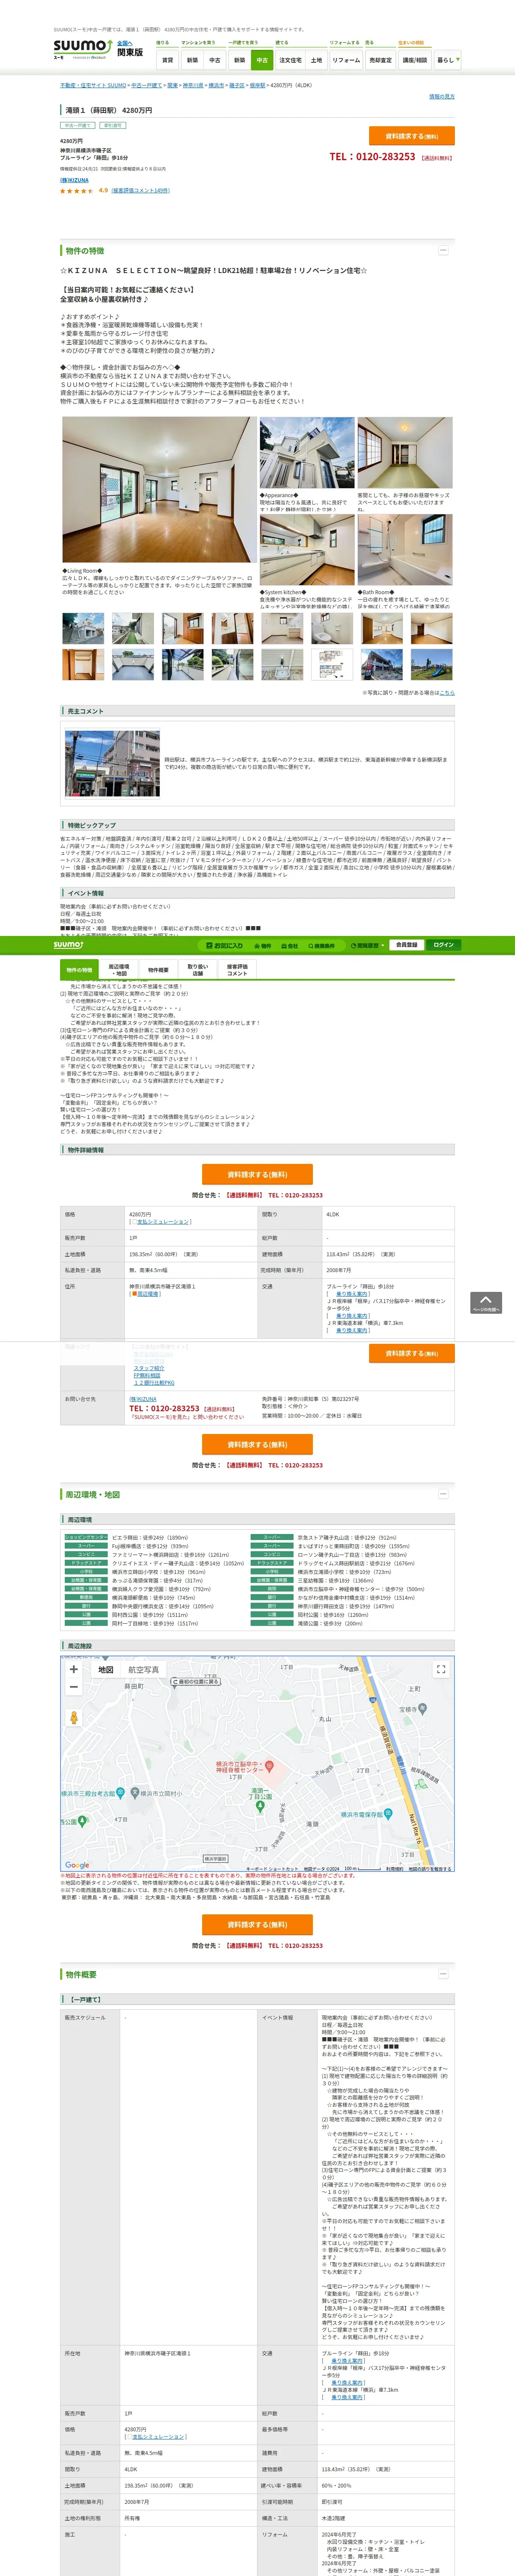Select the 取り扱い店舗 sticky tab

click(x=197, y=969)
